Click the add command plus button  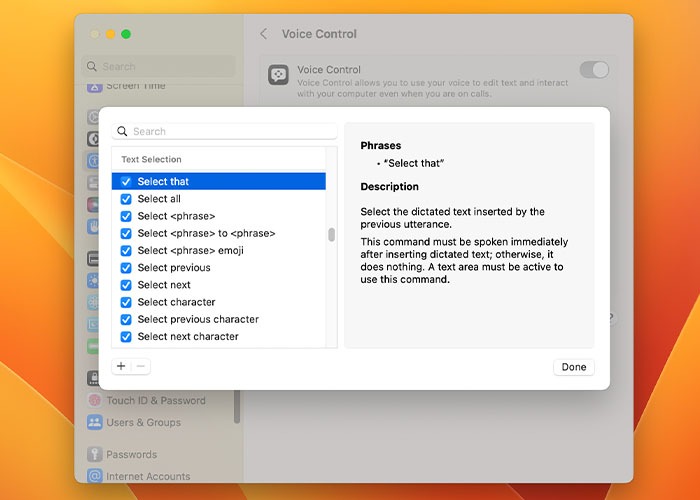tap(121, 367)
